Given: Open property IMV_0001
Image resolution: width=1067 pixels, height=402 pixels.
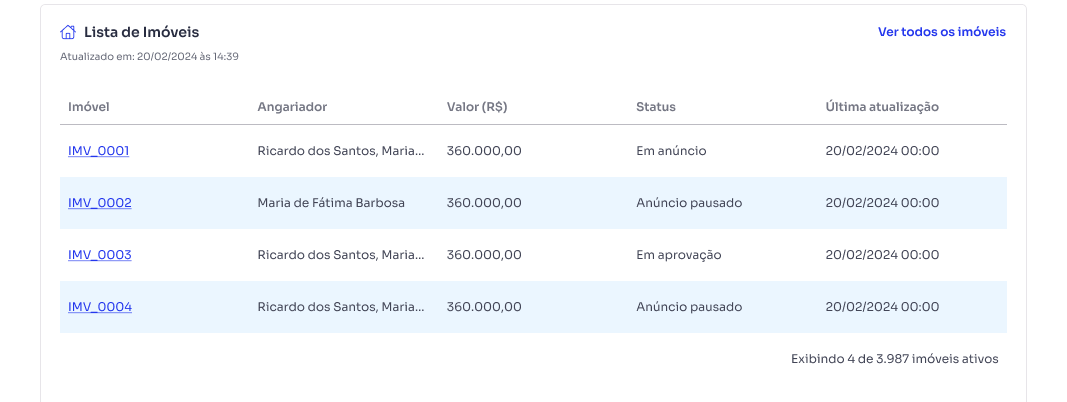Looking at the screenshot, I should coord(99,151).
